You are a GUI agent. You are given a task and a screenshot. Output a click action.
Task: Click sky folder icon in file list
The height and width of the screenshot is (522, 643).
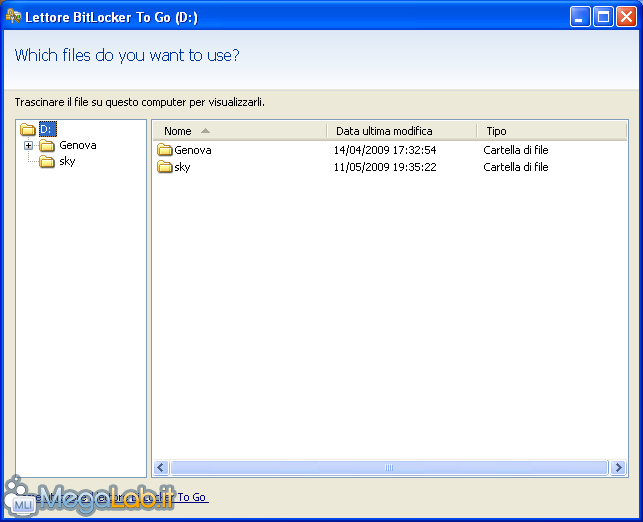tap(164, 166)
